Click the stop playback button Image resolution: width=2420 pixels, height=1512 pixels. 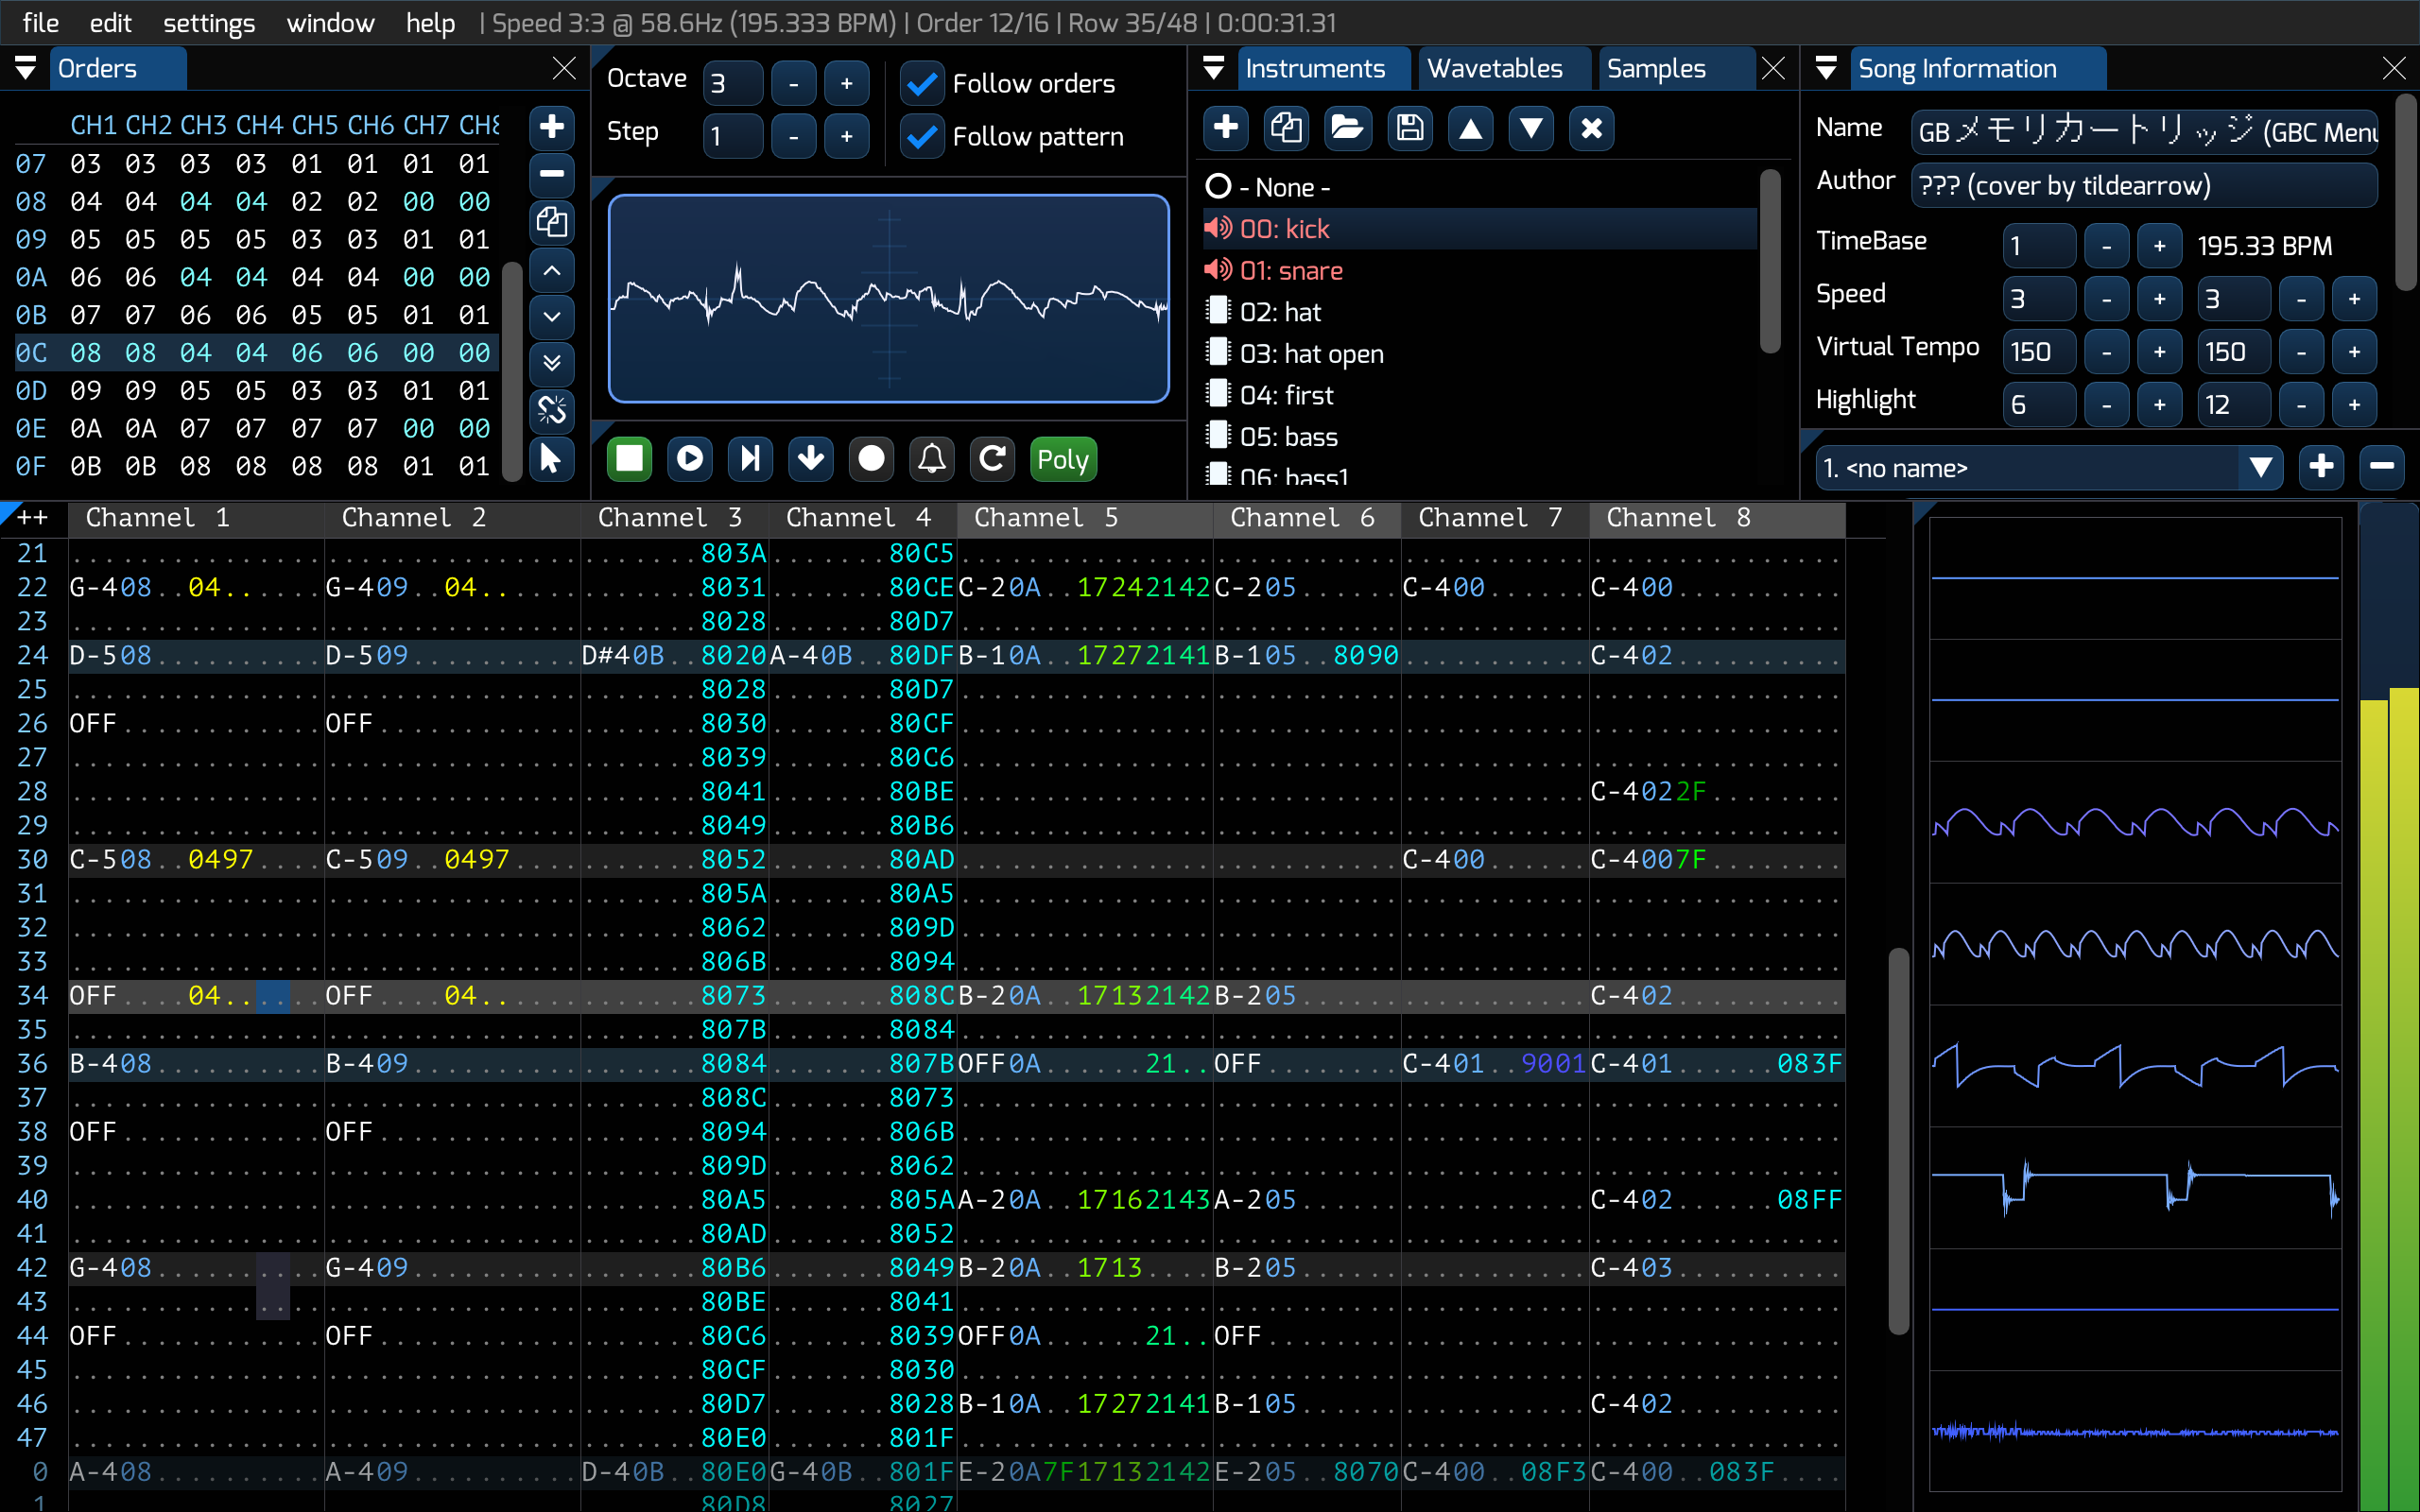(x=629, y=459)
